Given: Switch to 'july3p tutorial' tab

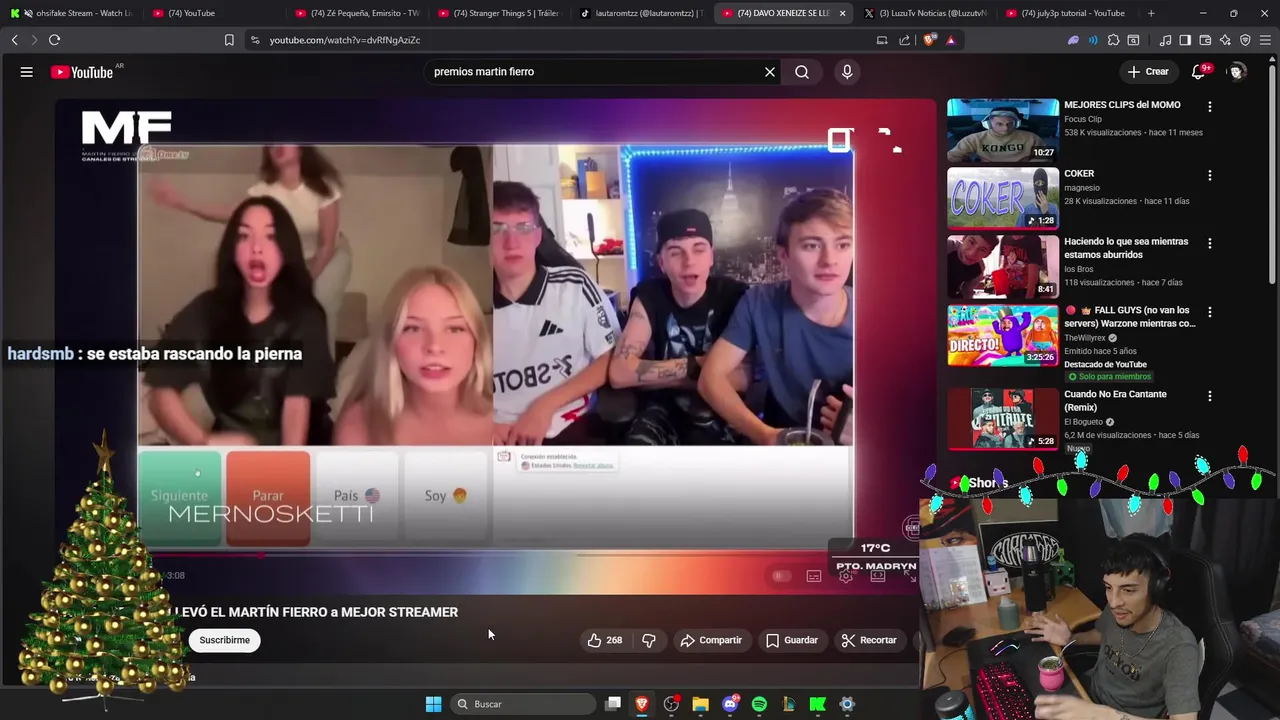Looking at the screenshot, I should 1068,13.
